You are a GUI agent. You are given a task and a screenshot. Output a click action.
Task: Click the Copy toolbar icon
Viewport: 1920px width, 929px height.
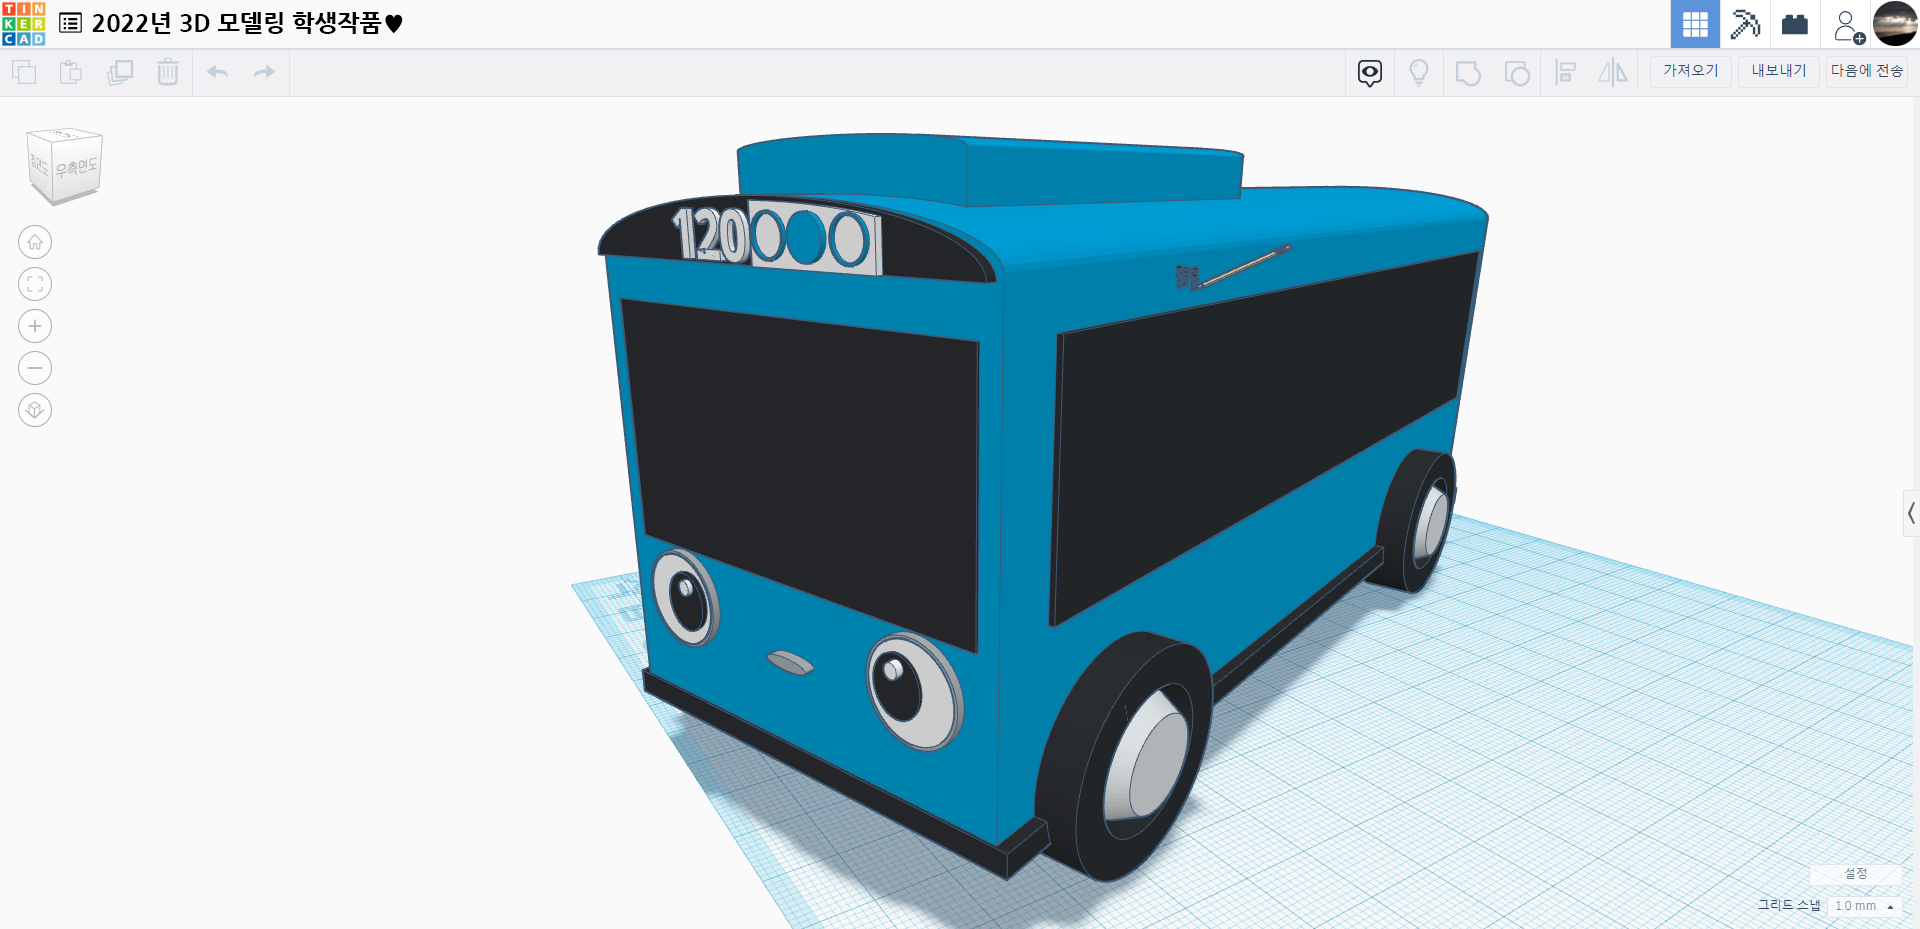coord(24,72)
